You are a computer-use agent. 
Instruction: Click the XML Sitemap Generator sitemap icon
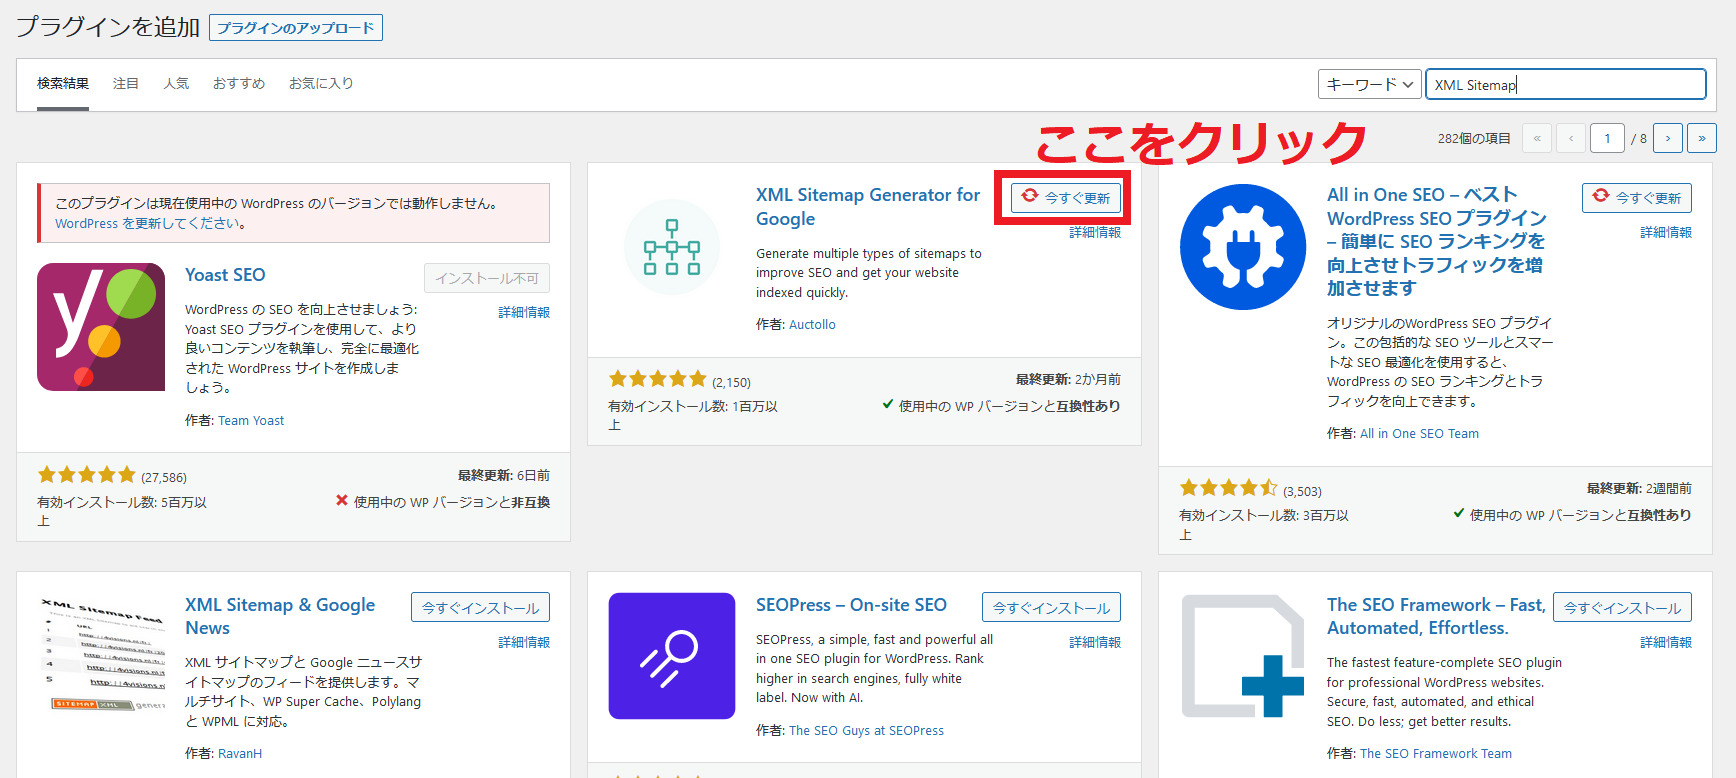[671, 248]
